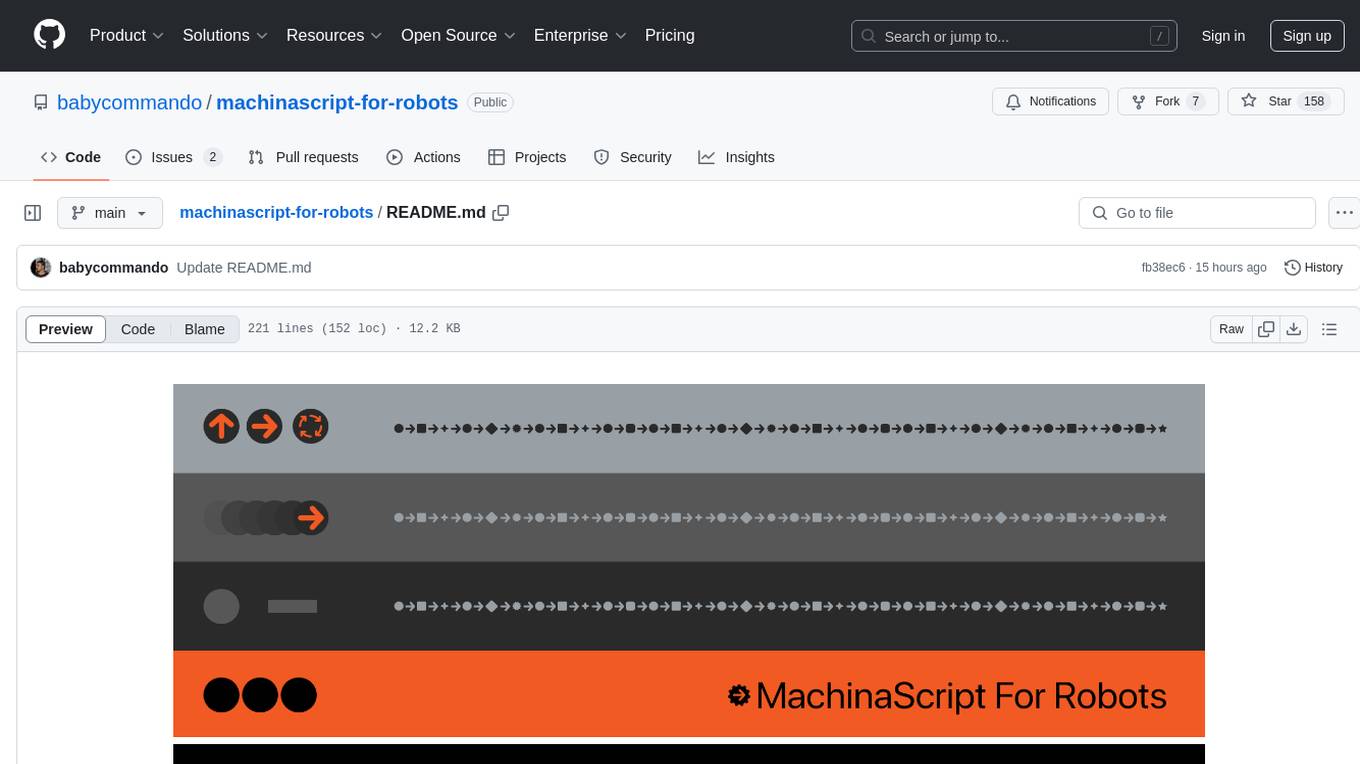Select the Blame view
Viewport: 1360px width, 764px height.
click(x=205, y=329)
